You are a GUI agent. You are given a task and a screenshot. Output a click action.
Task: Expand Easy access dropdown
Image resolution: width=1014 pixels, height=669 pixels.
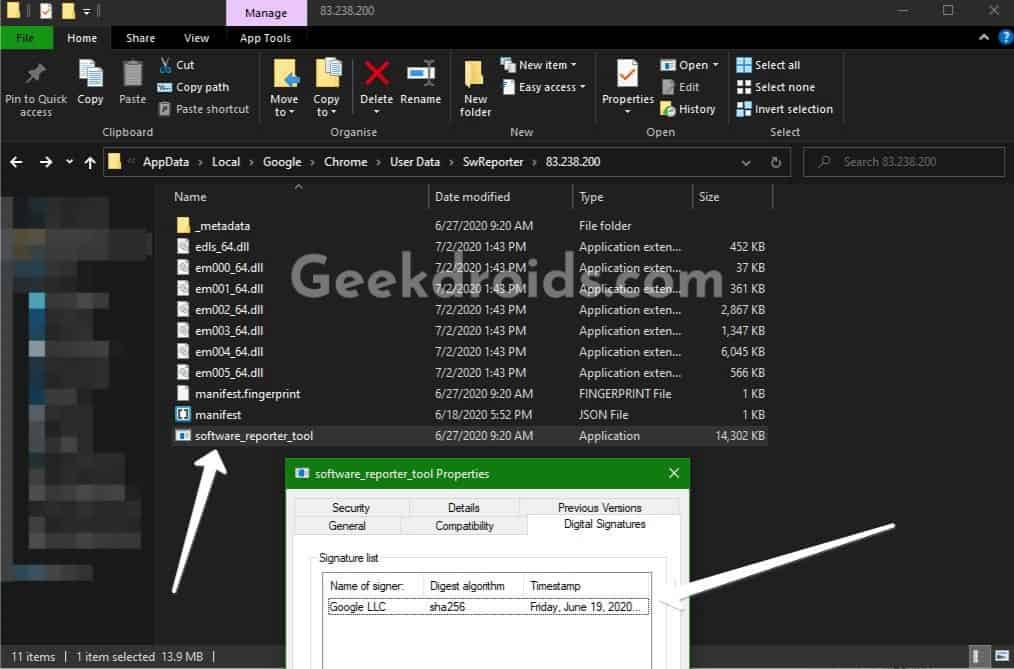pyautogui.click(x=544, y=87)
